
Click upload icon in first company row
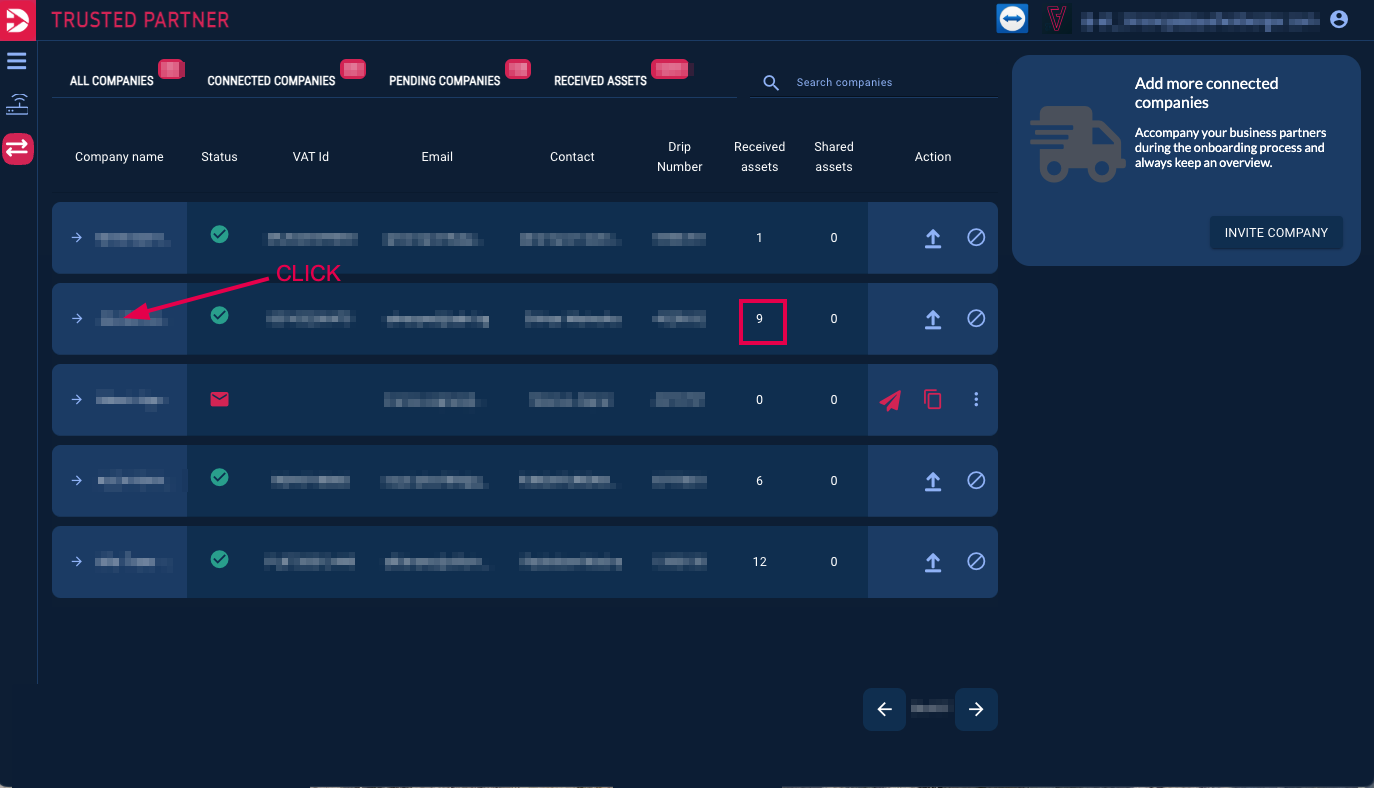[x=932, y=238]
